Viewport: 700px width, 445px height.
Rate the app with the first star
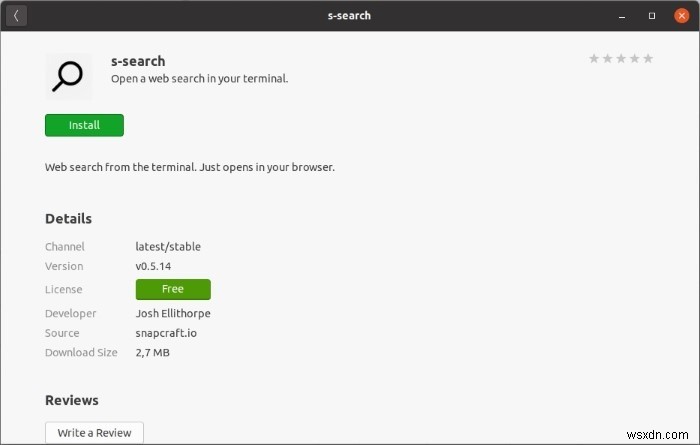[594, 59]
